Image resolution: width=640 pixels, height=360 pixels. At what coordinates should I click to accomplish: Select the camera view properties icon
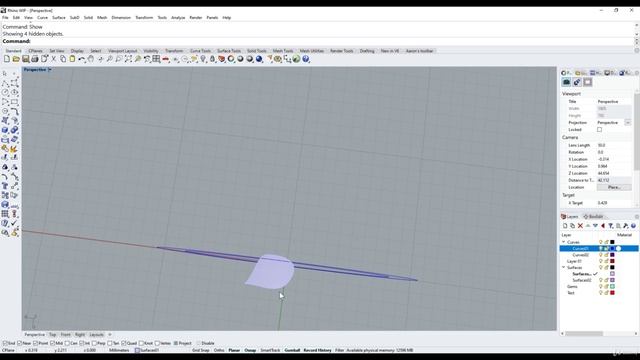pos(567,82)
